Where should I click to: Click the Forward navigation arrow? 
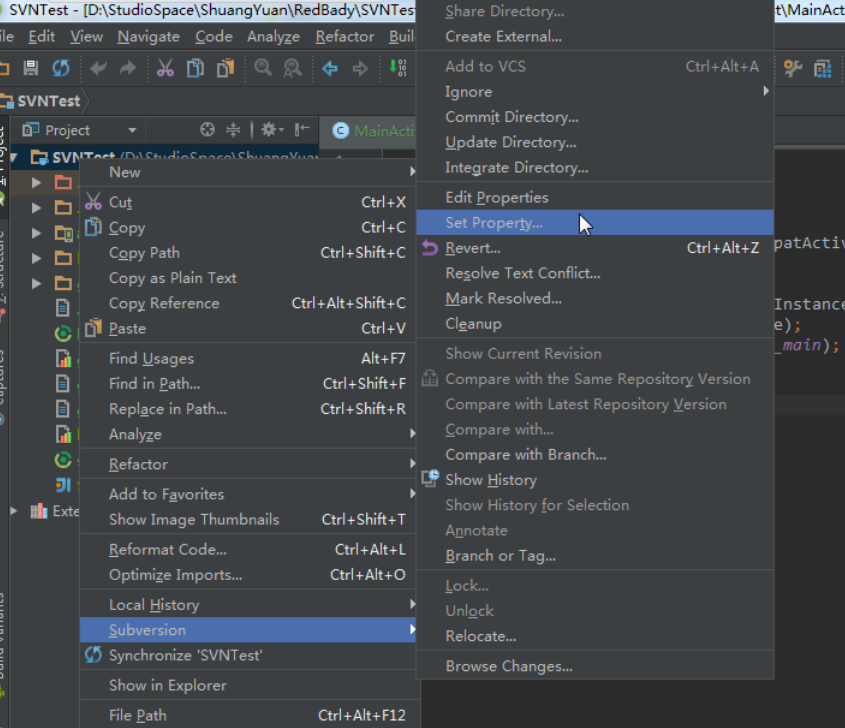click(x=360, y=68)
